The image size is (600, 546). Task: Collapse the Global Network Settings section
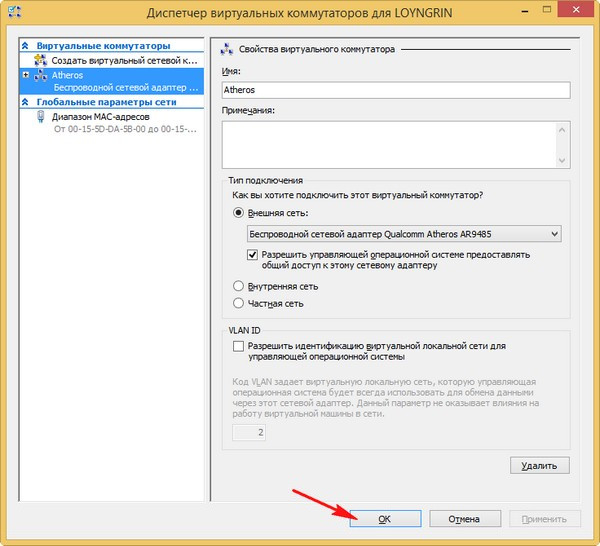click(x=25, y=101)
